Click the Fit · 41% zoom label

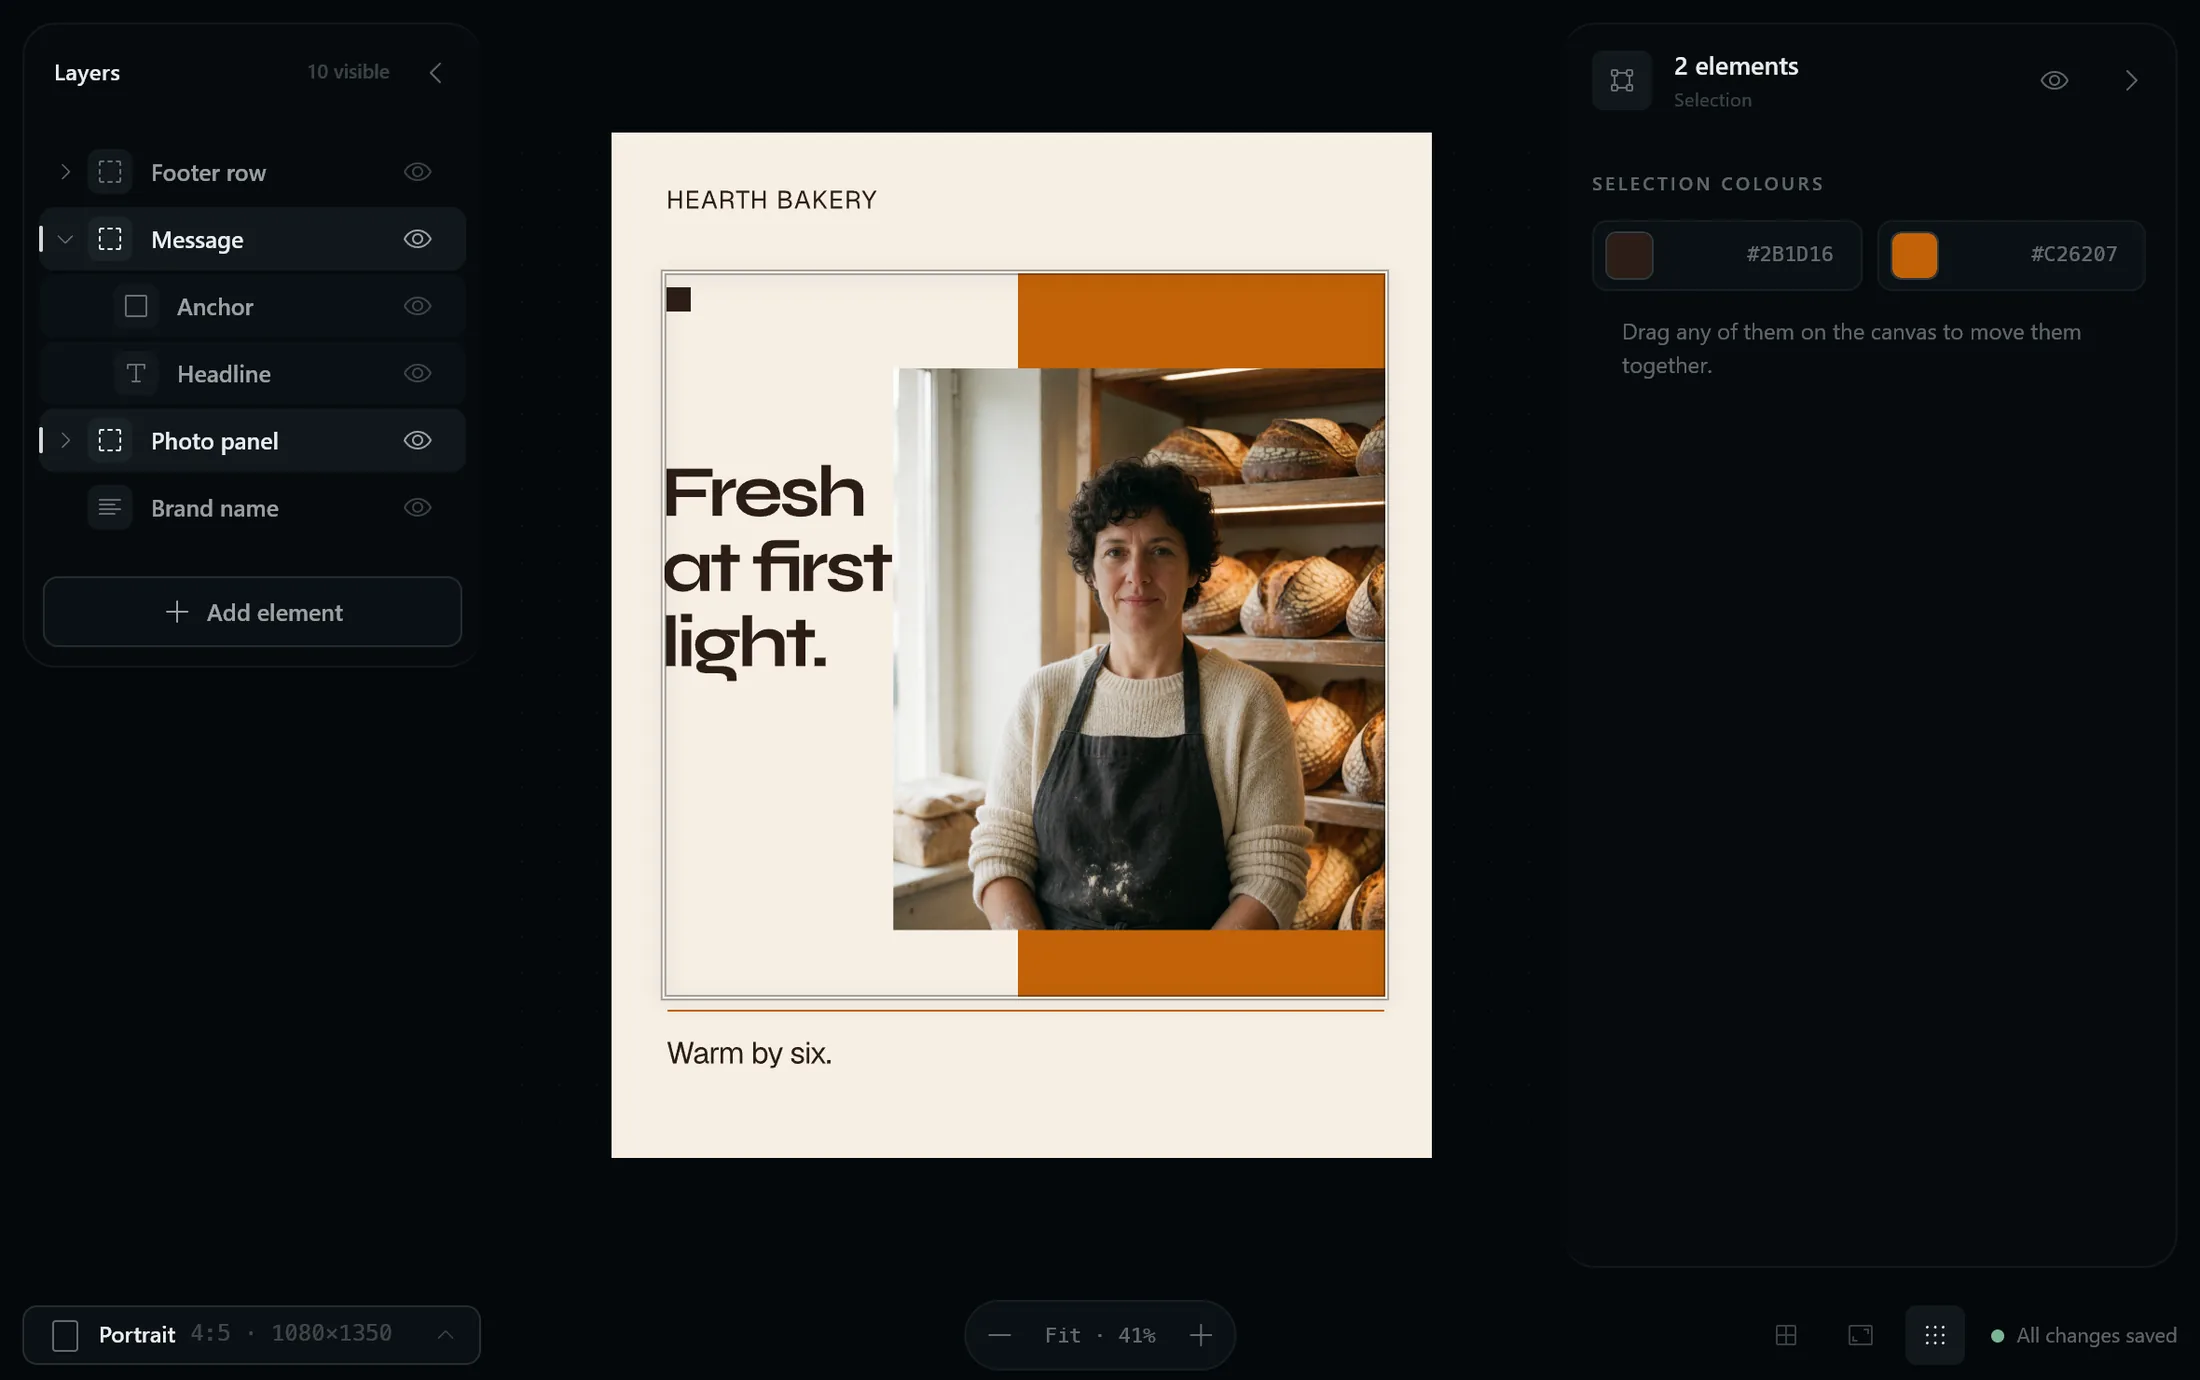pos(1100,1335)
